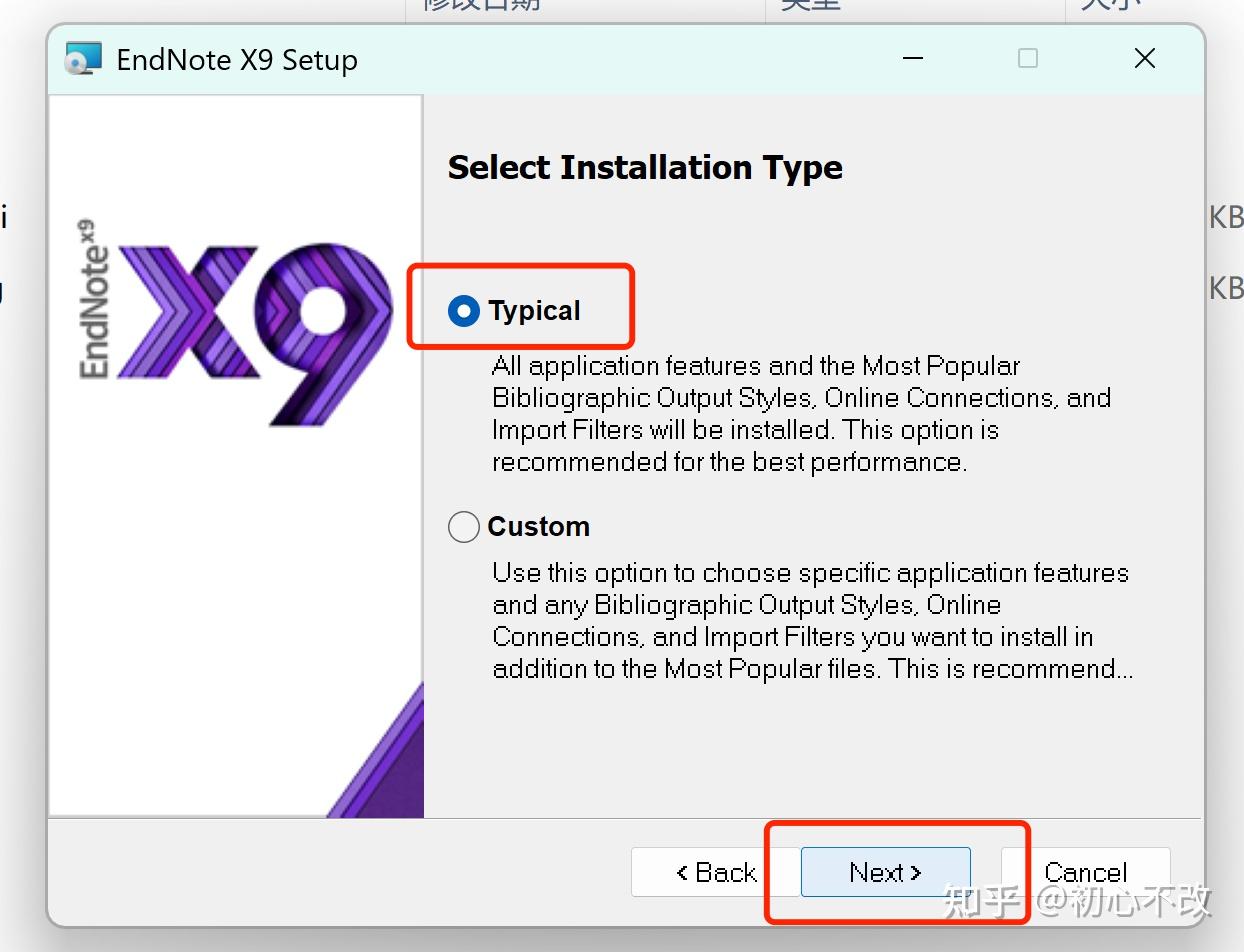Select the Custom installation option
The width and height of the screenshot is (1244, 952).
(463, 527)
